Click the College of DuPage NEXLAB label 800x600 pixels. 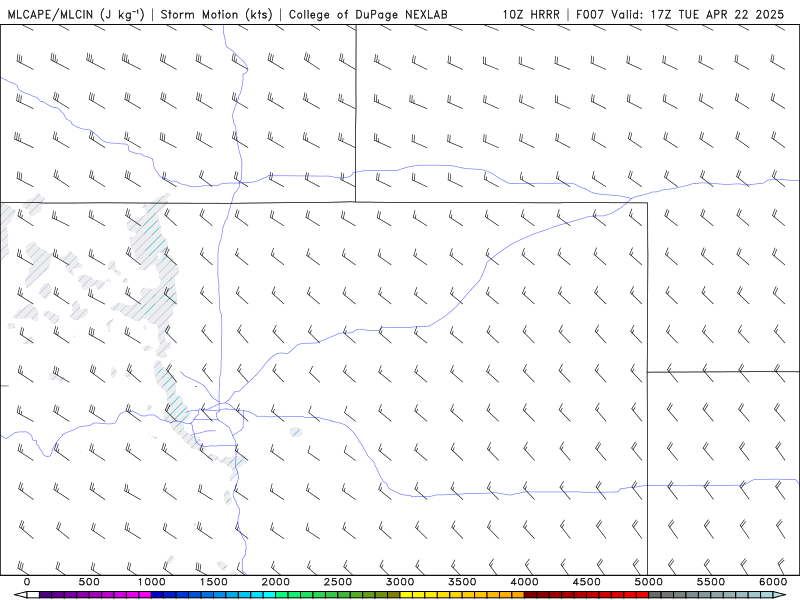coord(368,14)
